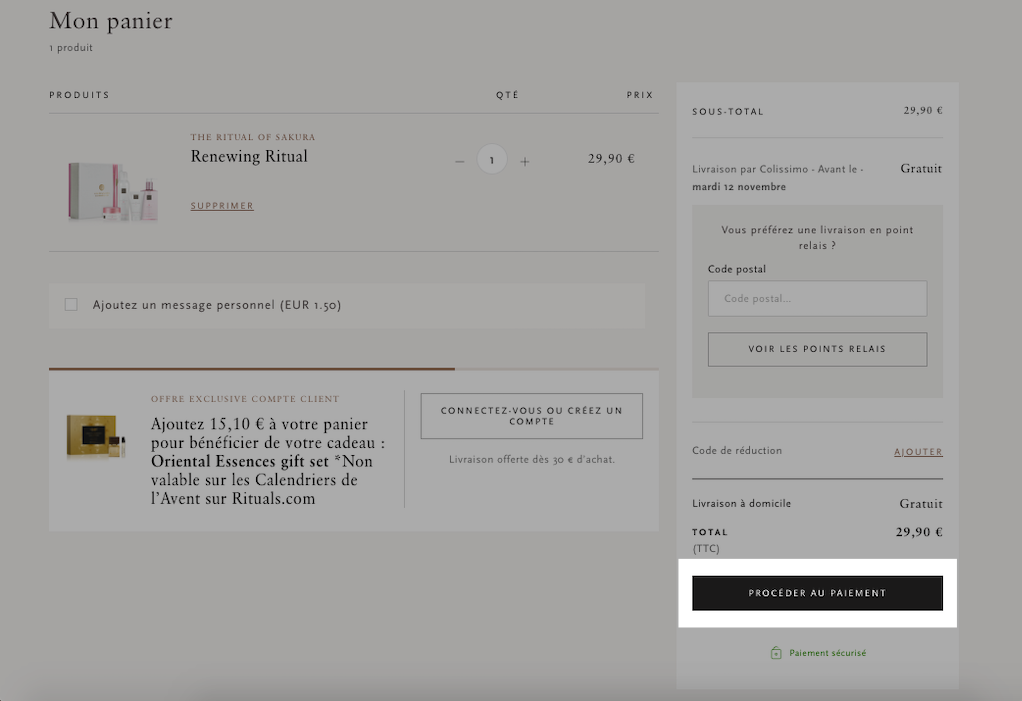Click Voir les points relais button
Screen dimensions: 1022x701
point(817,349)
